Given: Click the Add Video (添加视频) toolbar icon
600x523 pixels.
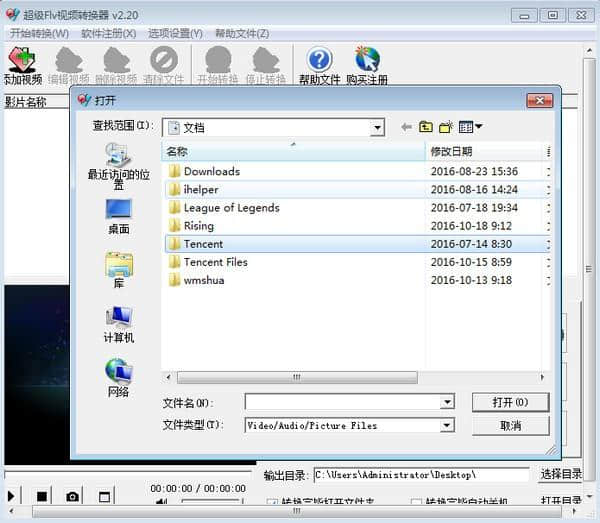Looking at the screenshot, I should [x=23, y=63].
